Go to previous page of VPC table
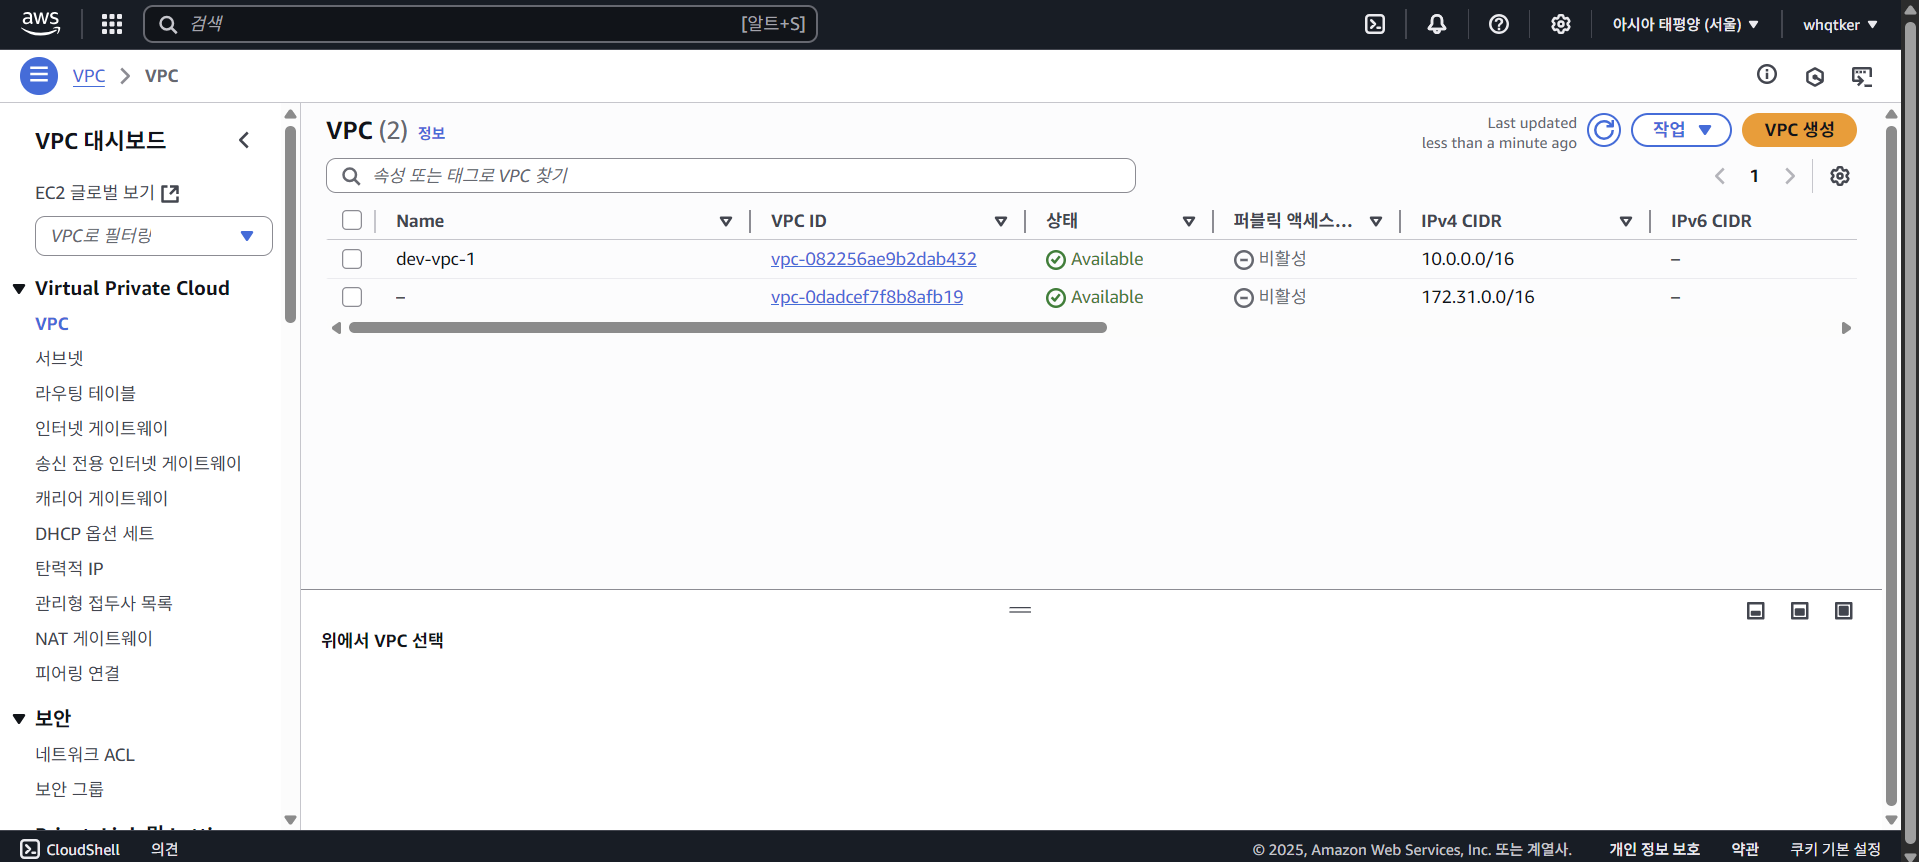The image size is (1919, 862). click(x=1720, y=176)
